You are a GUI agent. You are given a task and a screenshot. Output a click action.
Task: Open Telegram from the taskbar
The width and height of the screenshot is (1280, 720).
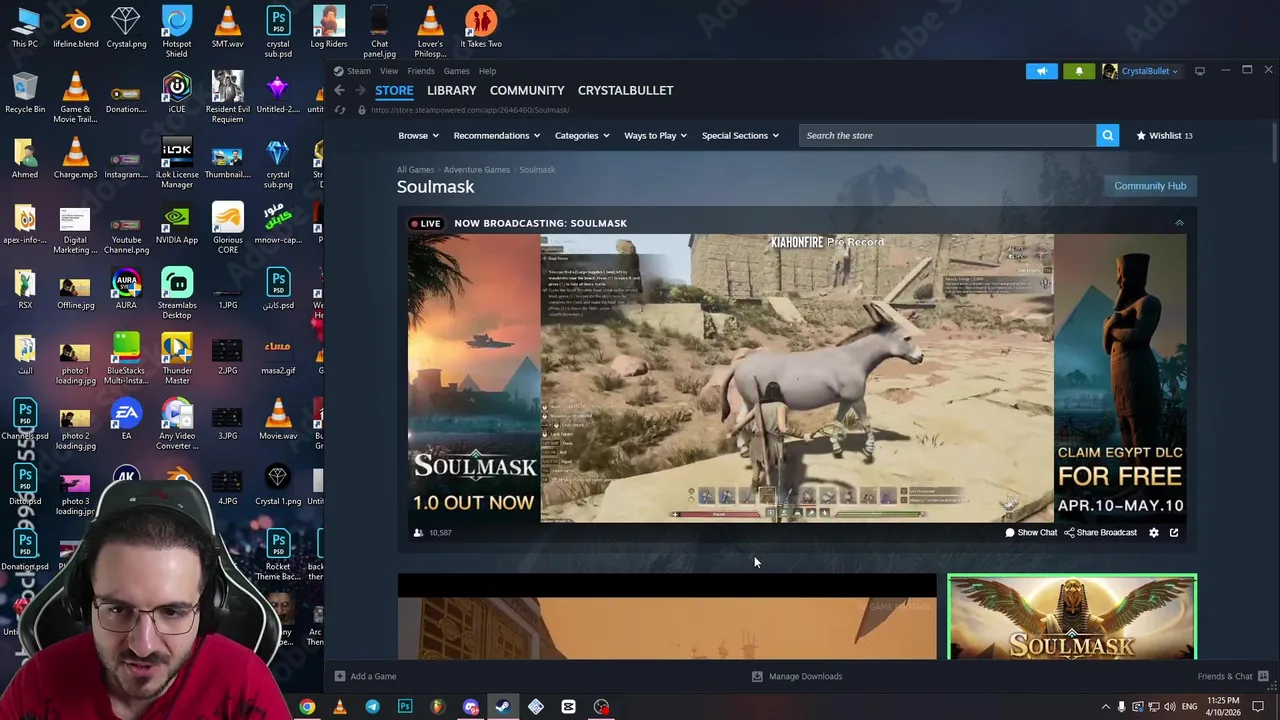tap(372, 707)
